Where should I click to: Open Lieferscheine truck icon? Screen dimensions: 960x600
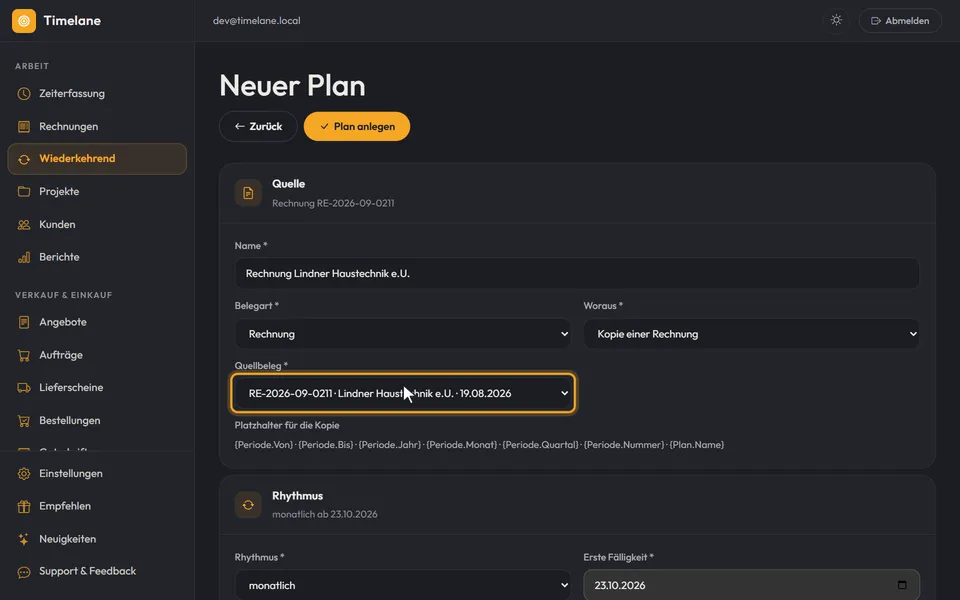coord(24,388)
